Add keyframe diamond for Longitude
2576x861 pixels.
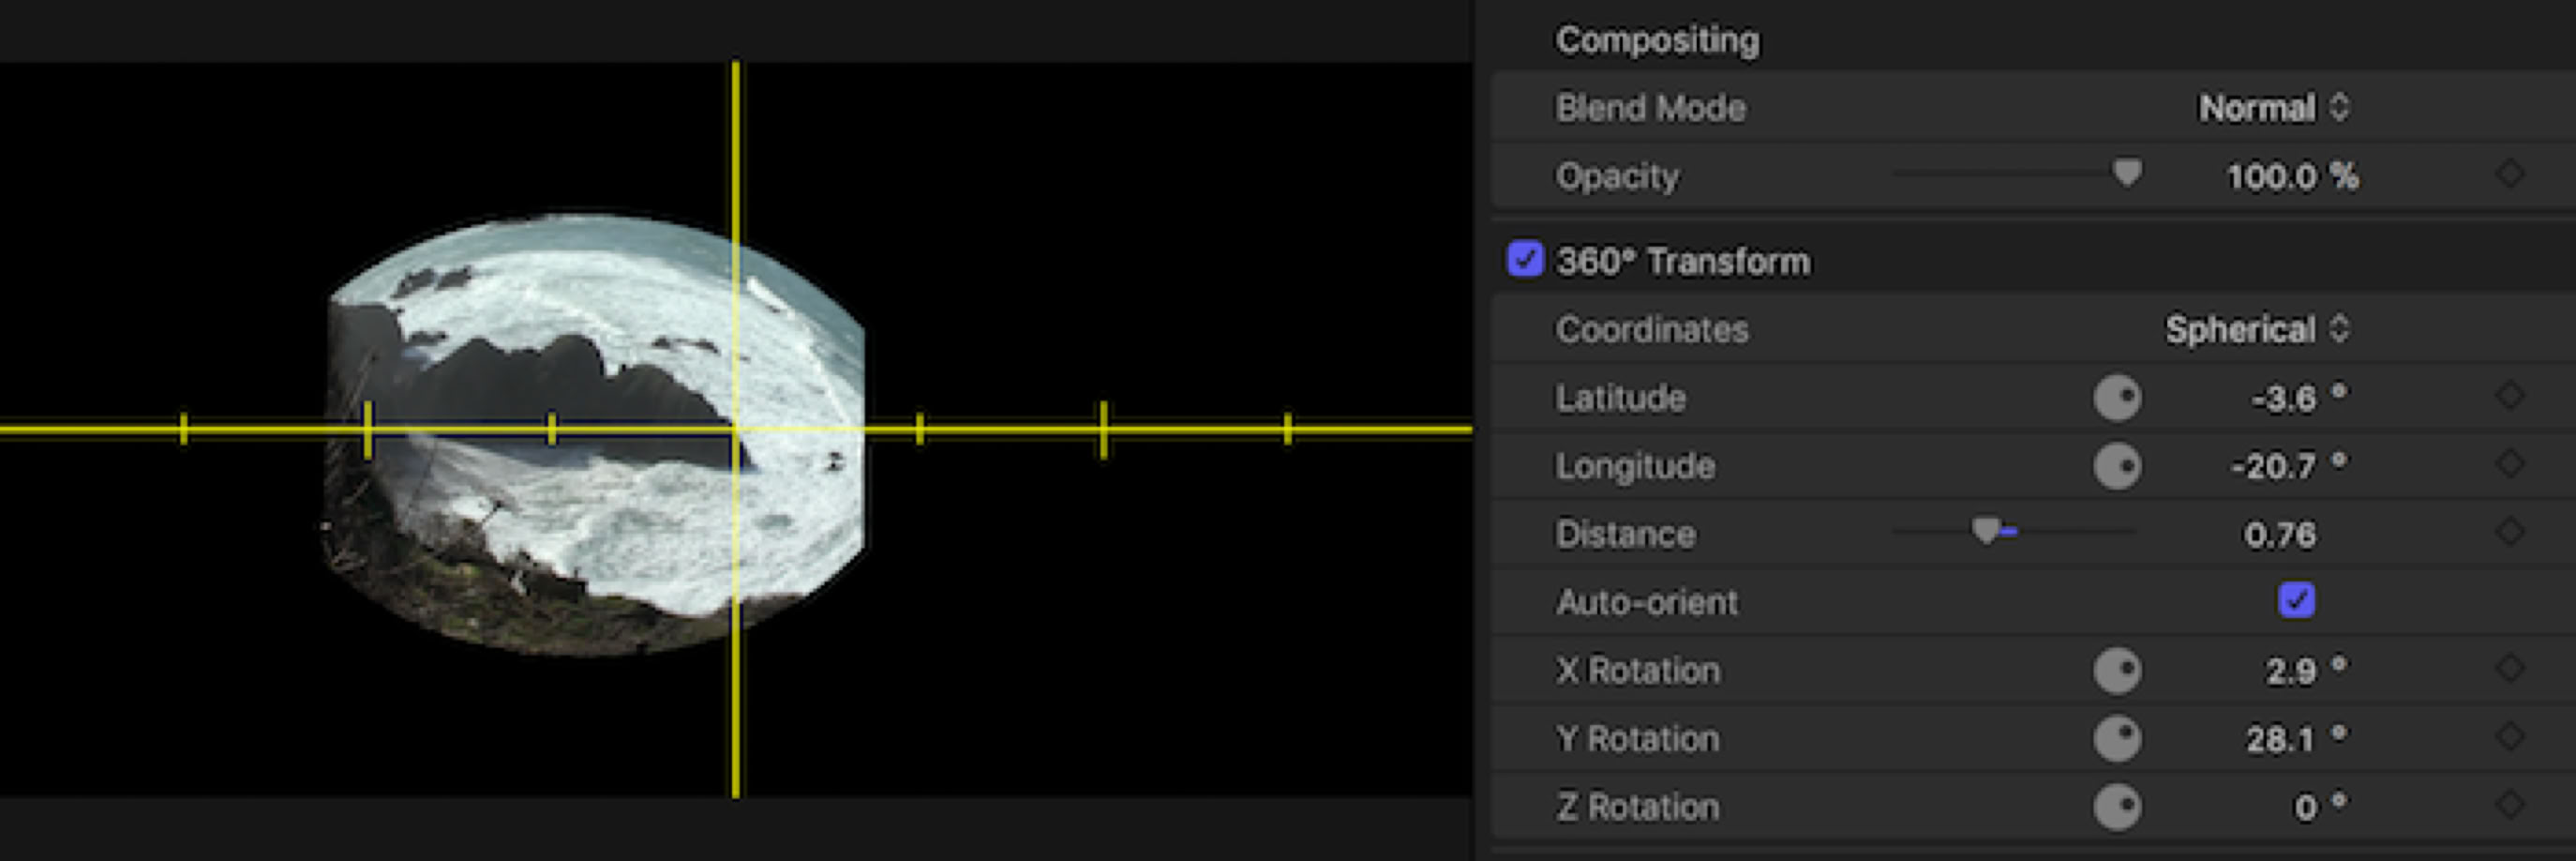(x=2509, y=465)
